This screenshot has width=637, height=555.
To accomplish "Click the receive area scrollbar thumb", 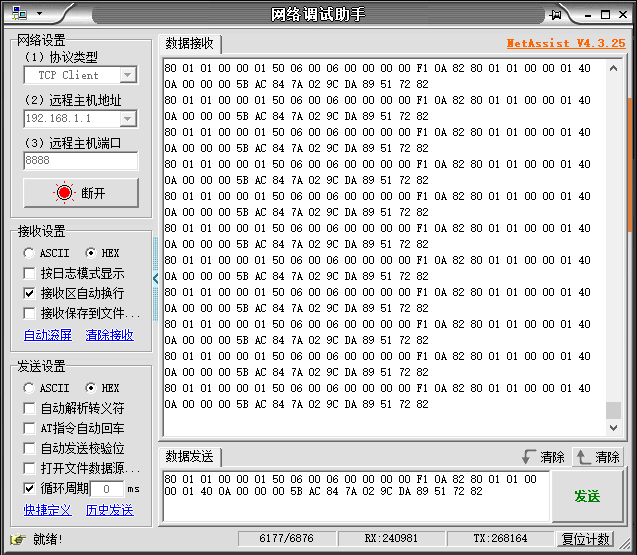I will coord(613,410).
